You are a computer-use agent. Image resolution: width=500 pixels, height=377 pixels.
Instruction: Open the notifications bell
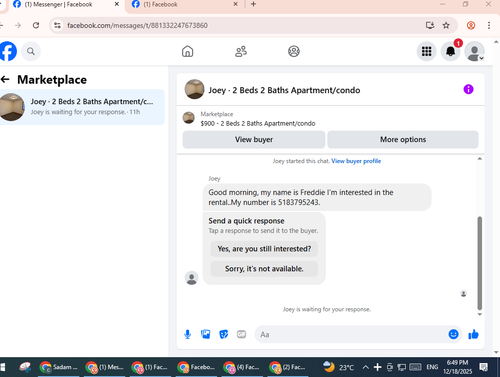(450, 51)
